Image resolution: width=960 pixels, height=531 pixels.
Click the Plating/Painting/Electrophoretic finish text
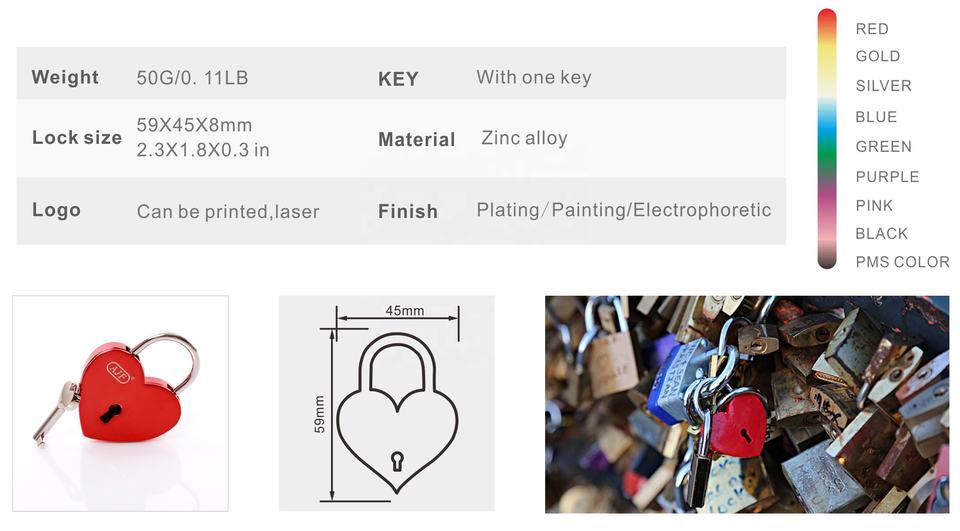click(624, 210)
